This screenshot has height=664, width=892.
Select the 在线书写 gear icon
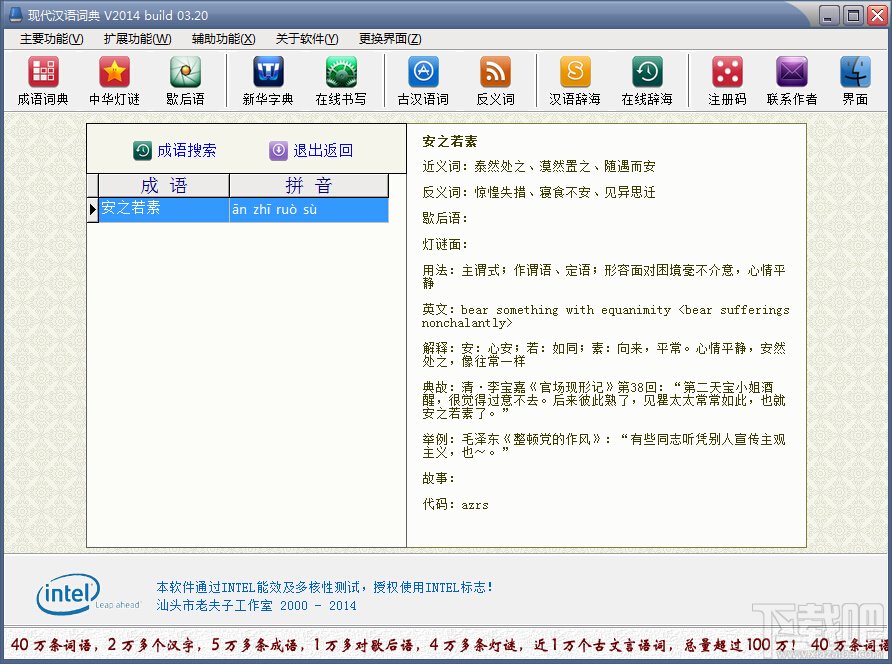(x=341, y=81)
